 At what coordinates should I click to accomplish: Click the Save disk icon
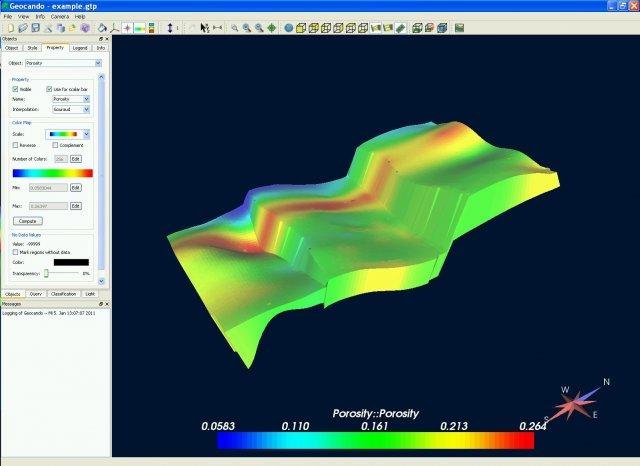[36, 28]
